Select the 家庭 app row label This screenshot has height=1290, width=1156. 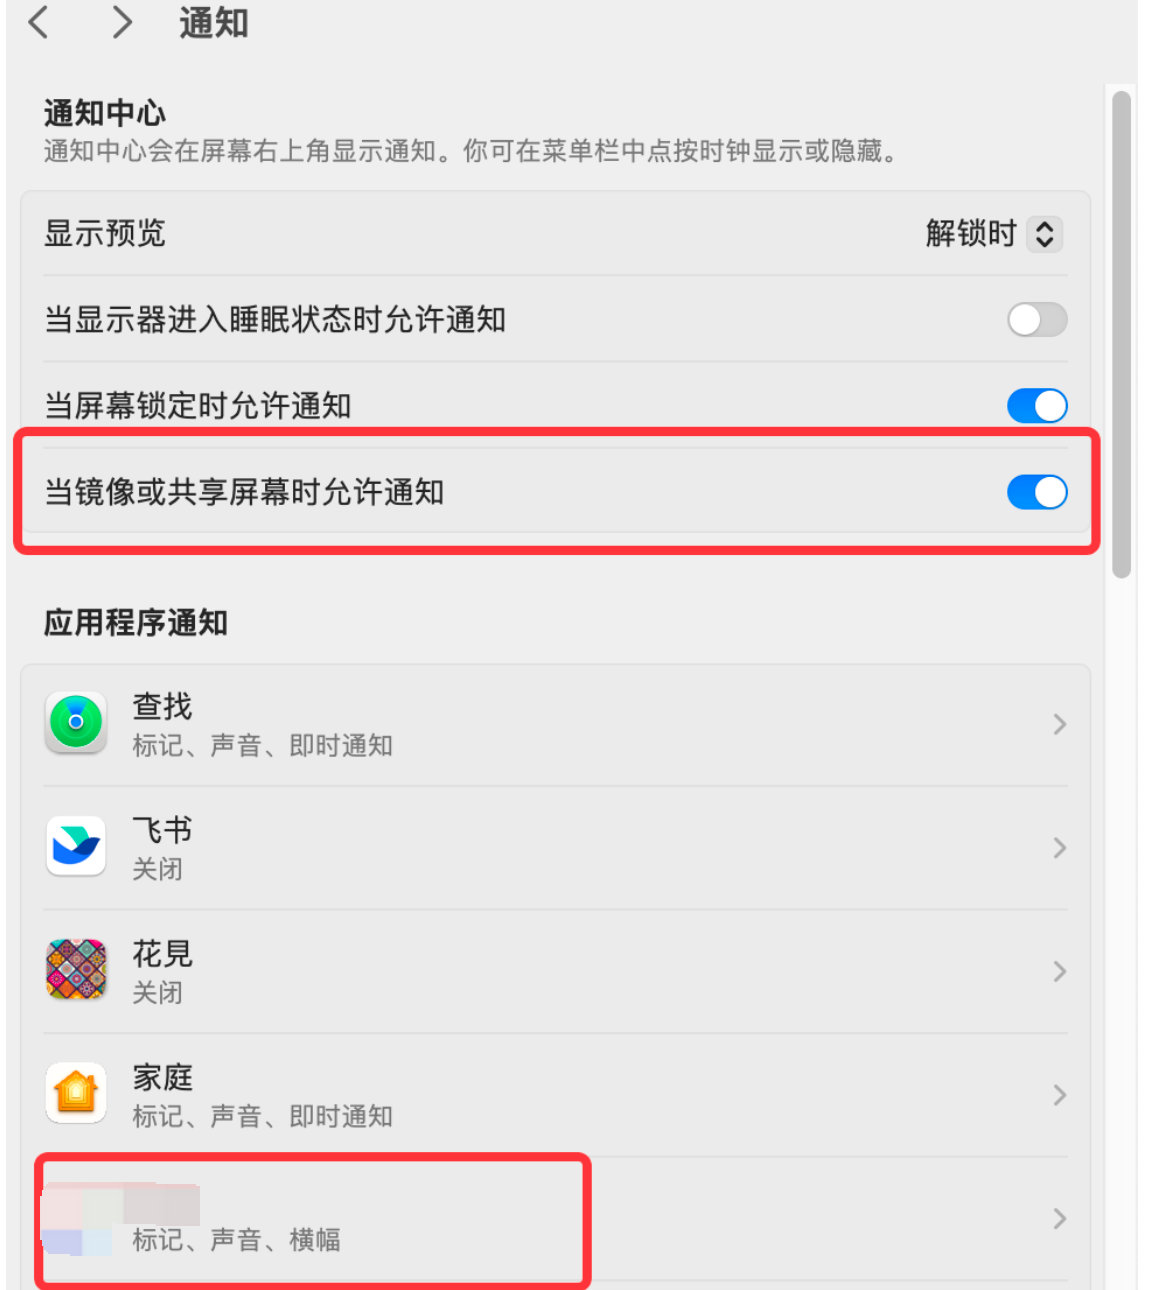coord(162,1077)
